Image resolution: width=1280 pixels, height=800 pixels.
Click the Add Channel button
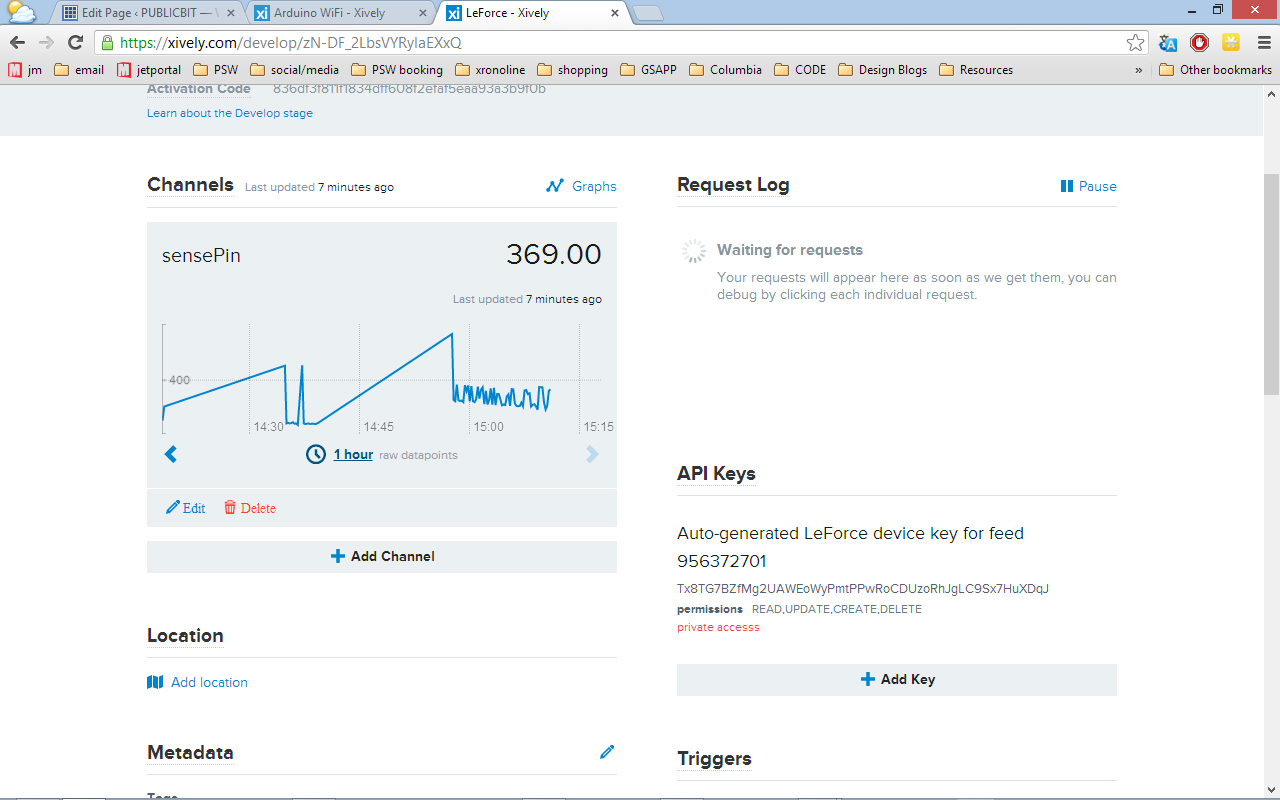click(382, 556)
